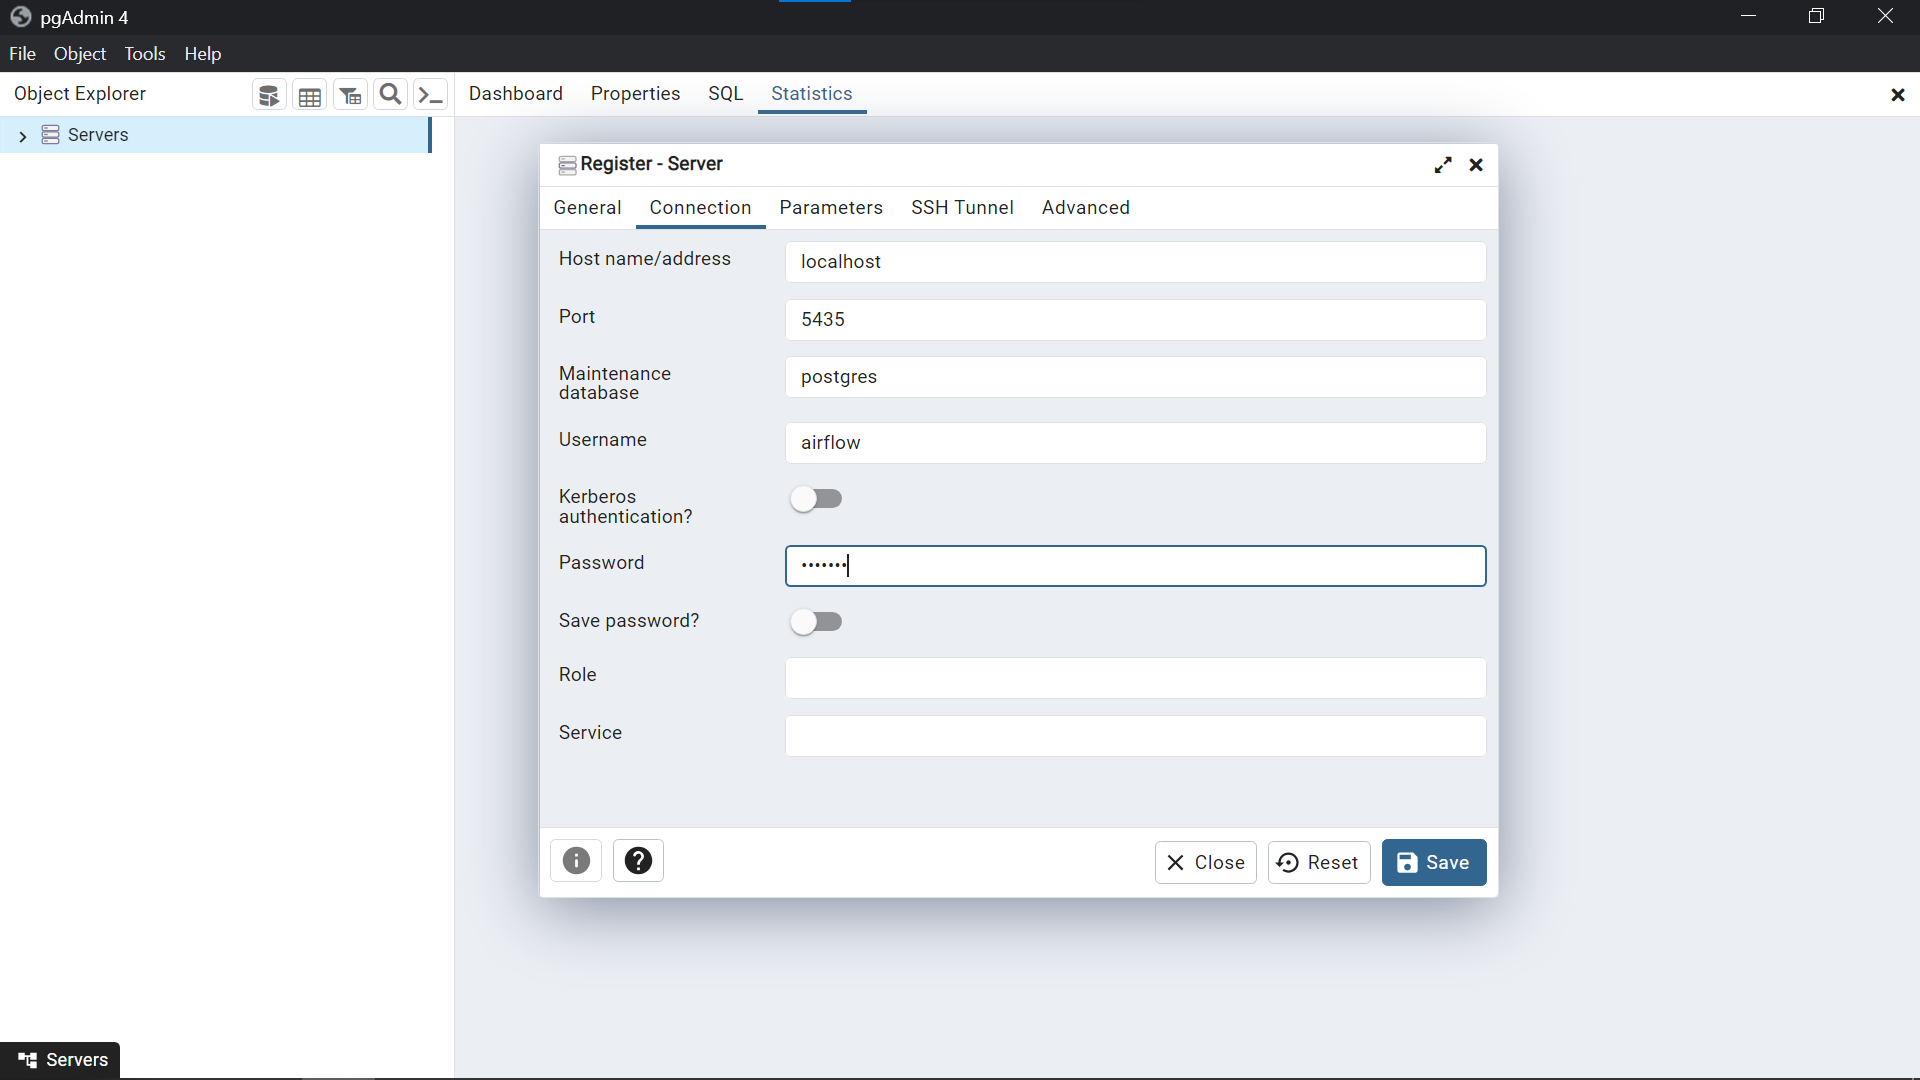The width and height of the screenshot is (1920, 1080).
Task: Maximize the Register Server dialog
Action: pos(1443,165)
